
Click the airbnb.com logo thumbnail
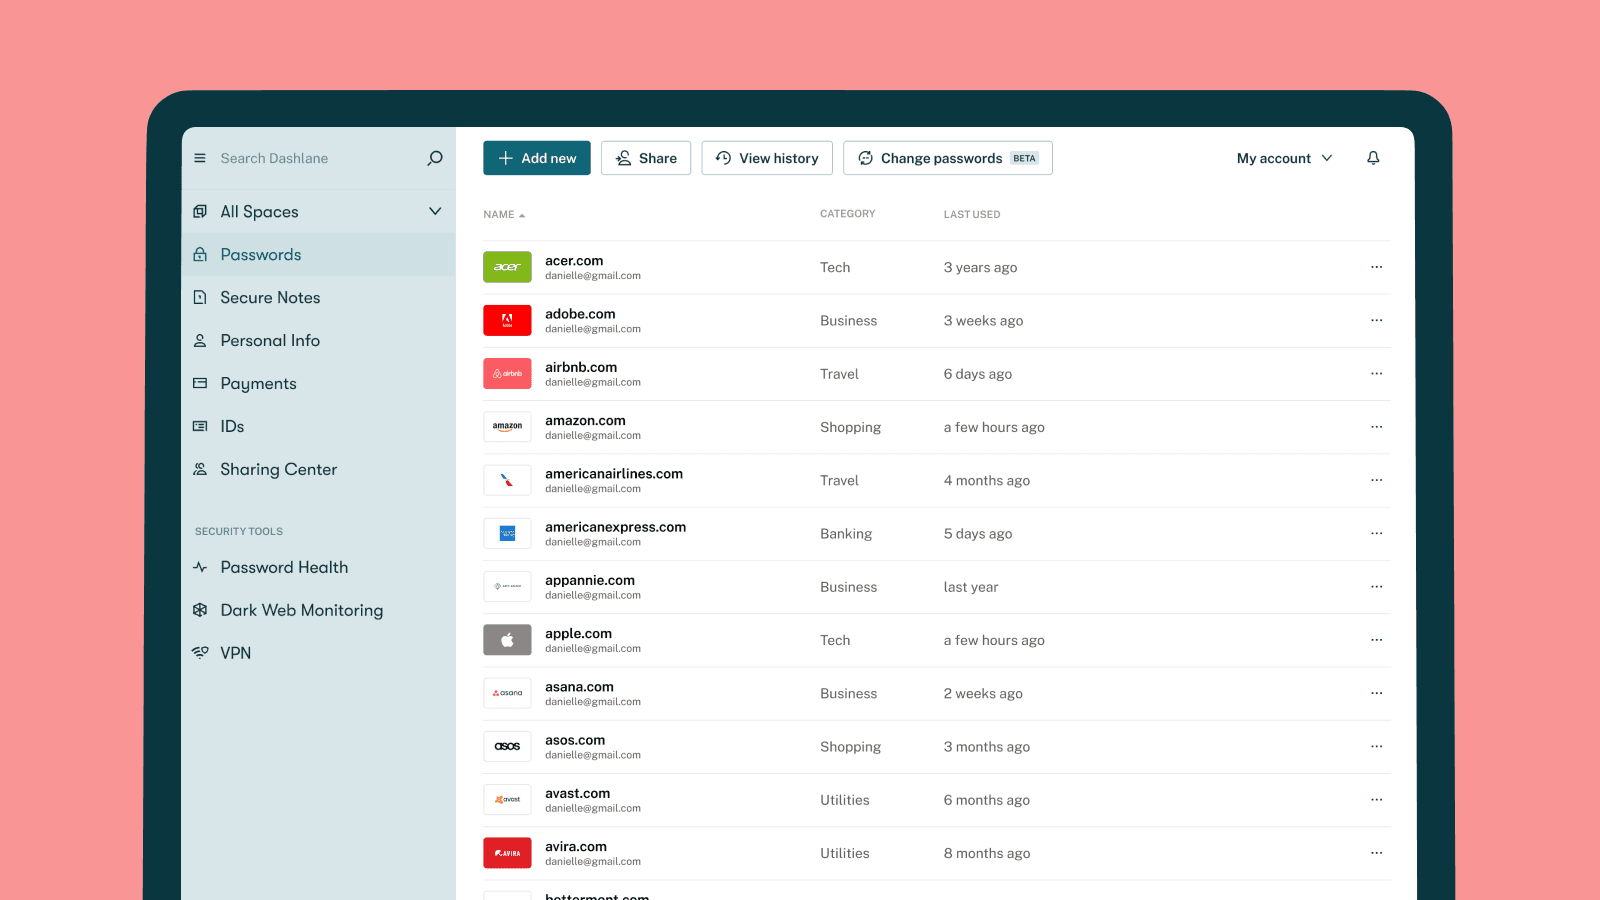click(x=507, y=374)
